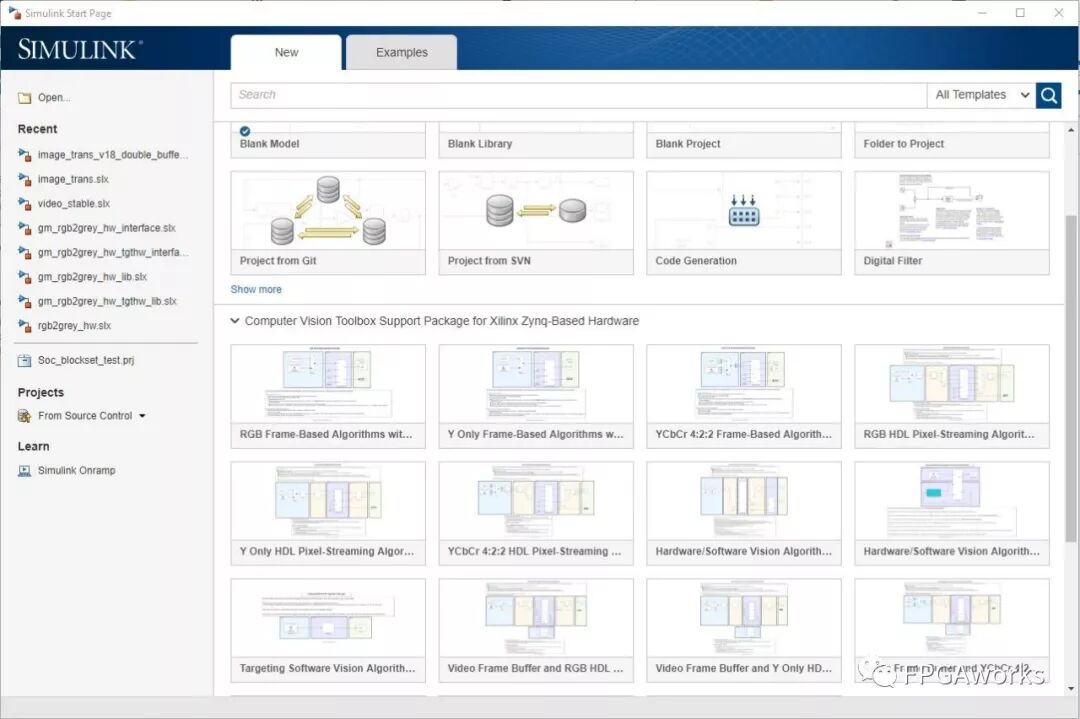Expand the From Source Control dropdown arrow
The image size is (1080, 719).
(x=142, y=416)
